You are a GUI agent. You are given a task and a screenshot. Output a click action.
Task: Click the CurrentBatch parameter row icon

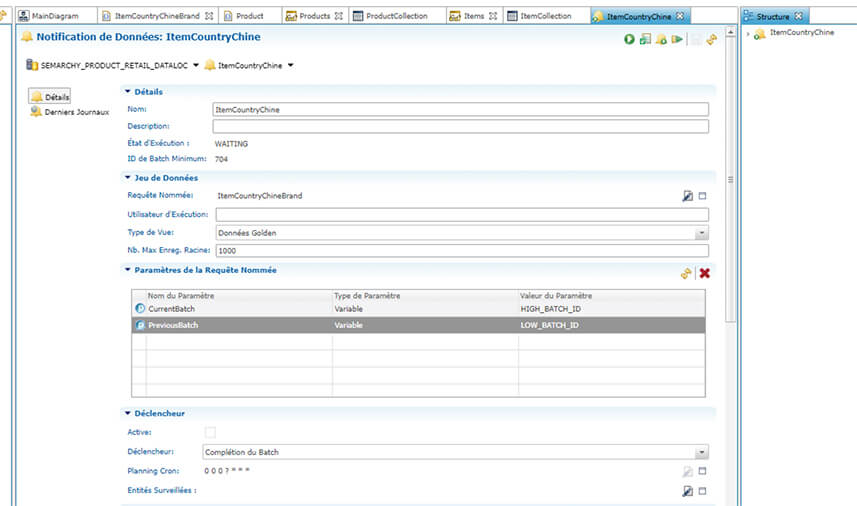[140, 310]
